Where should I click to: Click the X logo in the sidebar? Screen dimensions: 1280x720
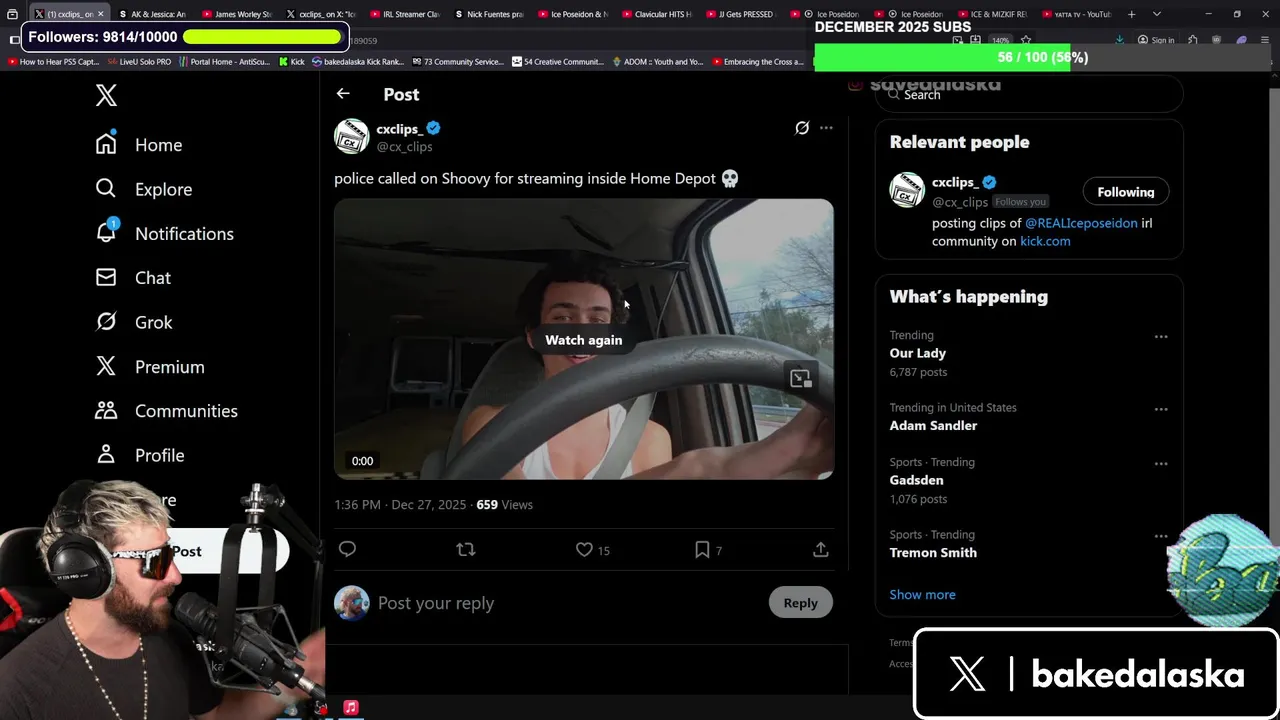(106, 95)
